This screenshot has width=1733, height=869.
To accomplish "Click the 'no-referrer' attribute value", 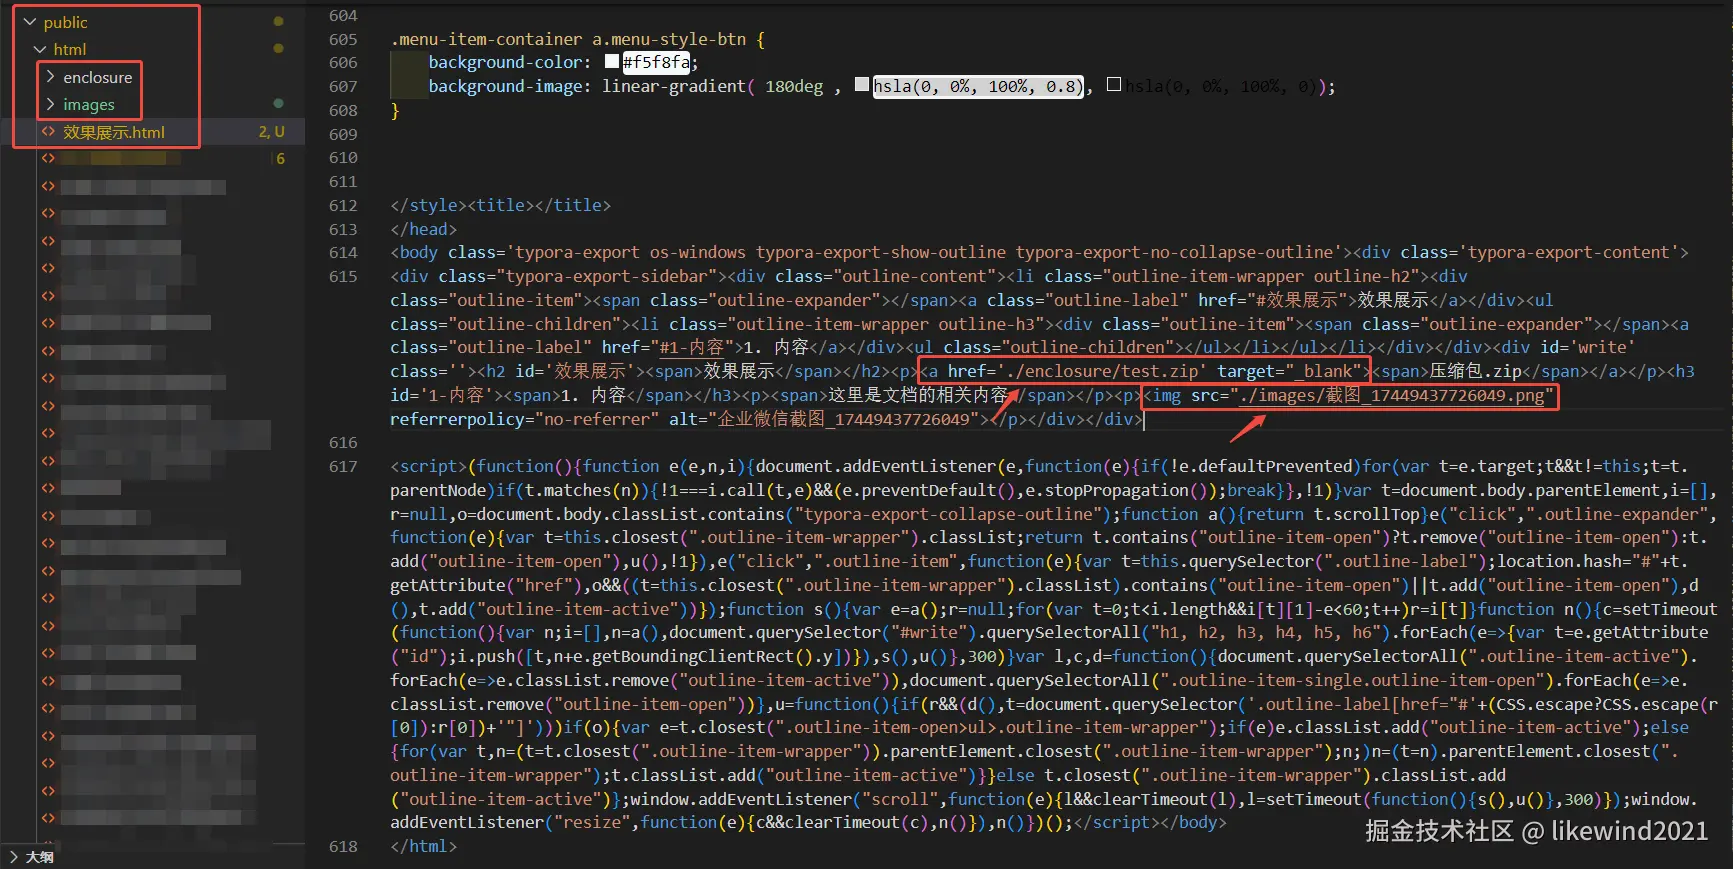I will click(x=596, y=420).
